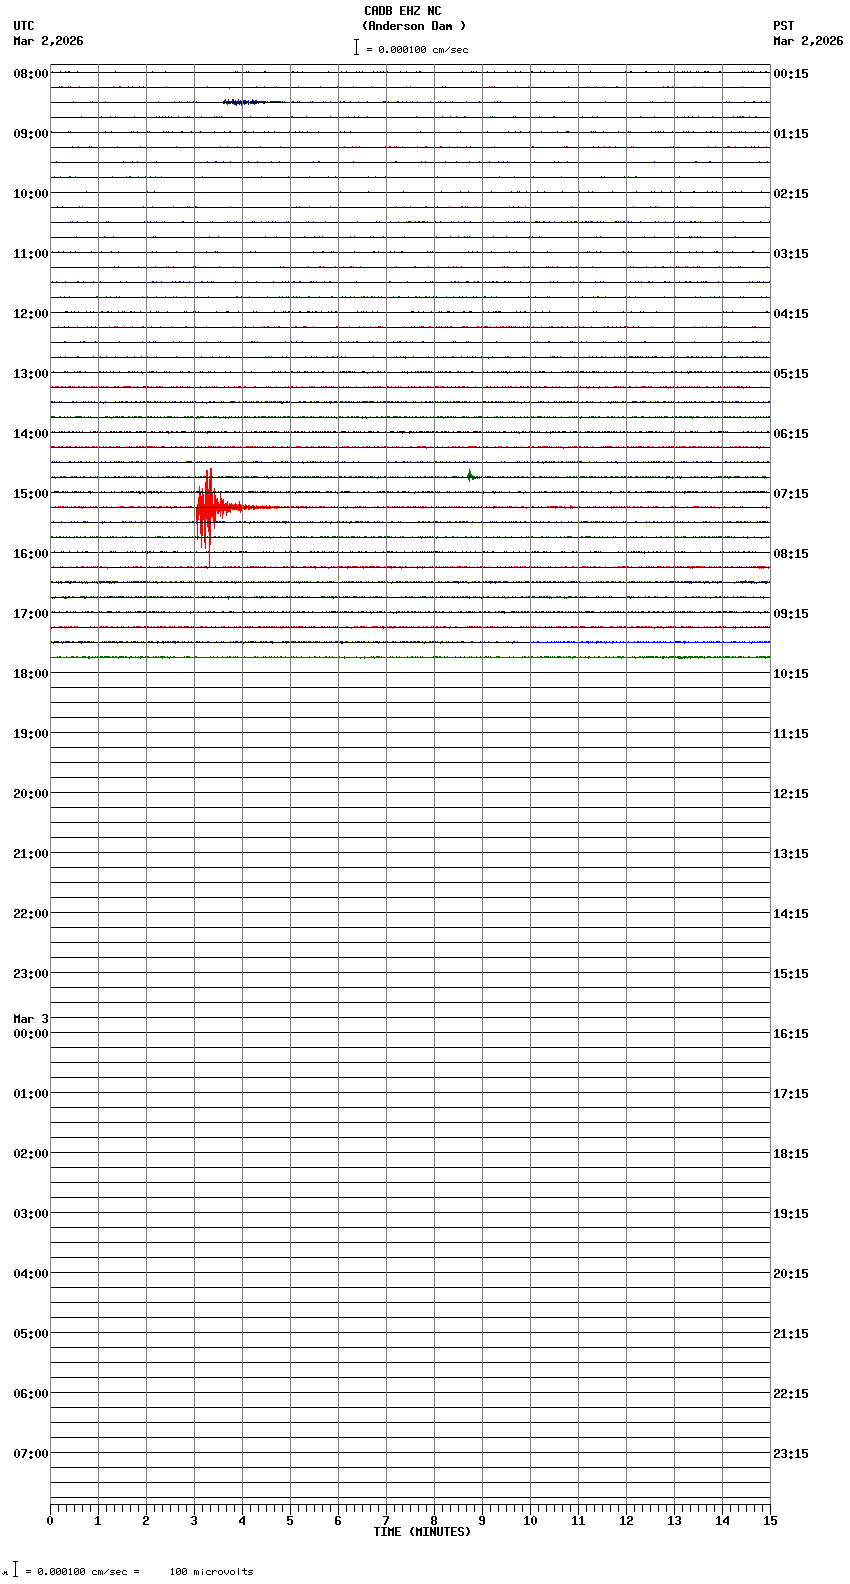Image resolution: width=850 pixels, height=1584 pixels.
Task: Click the '08:00' UTC time label
Action: [x=31, y=74]
